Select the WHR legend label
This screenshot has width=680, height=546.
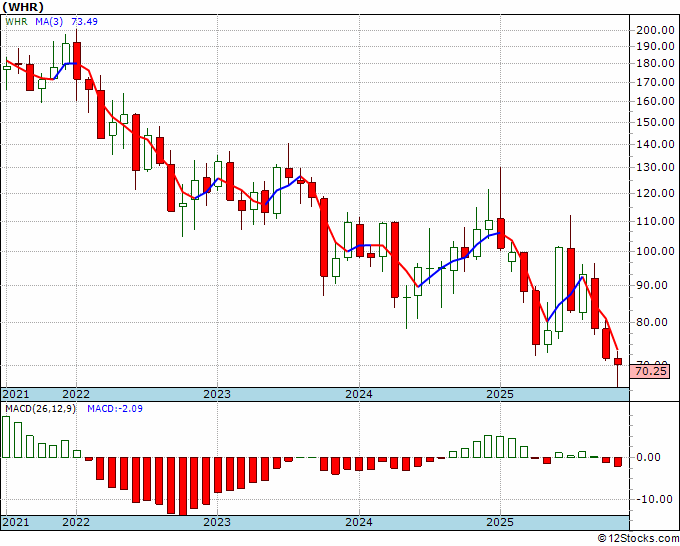click(x=16, y=21)
